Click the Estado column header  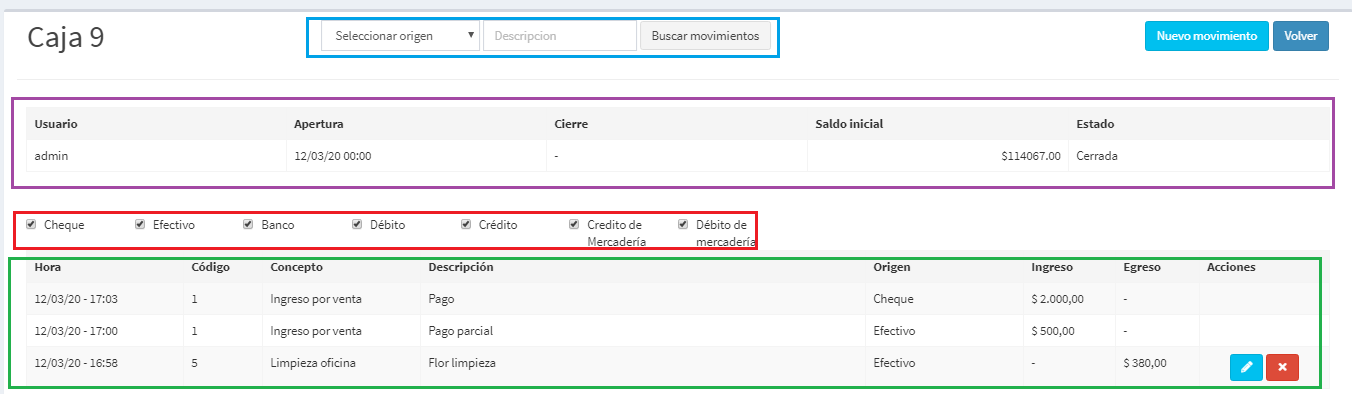pyautogui.click(x=1095, y=124)
